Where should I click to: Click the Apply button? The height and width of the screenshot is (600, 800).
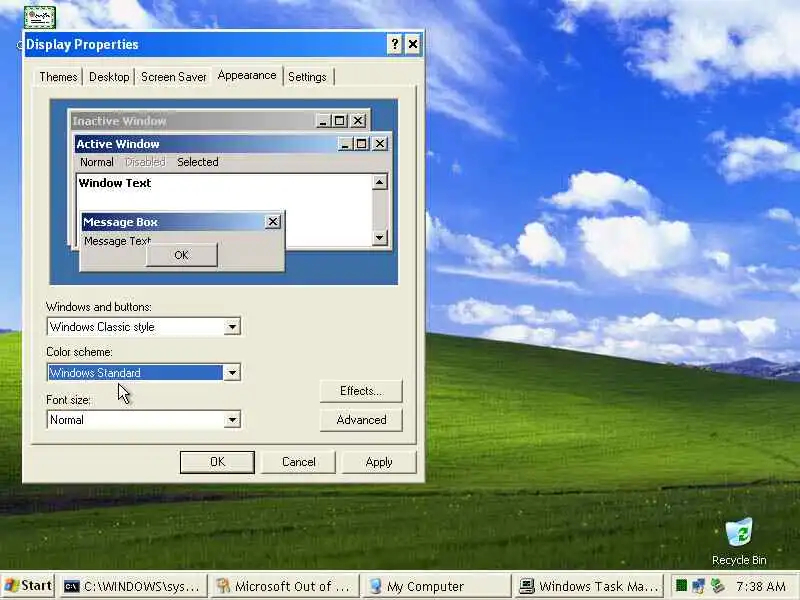pyautogui.click(x=379, y=462)
